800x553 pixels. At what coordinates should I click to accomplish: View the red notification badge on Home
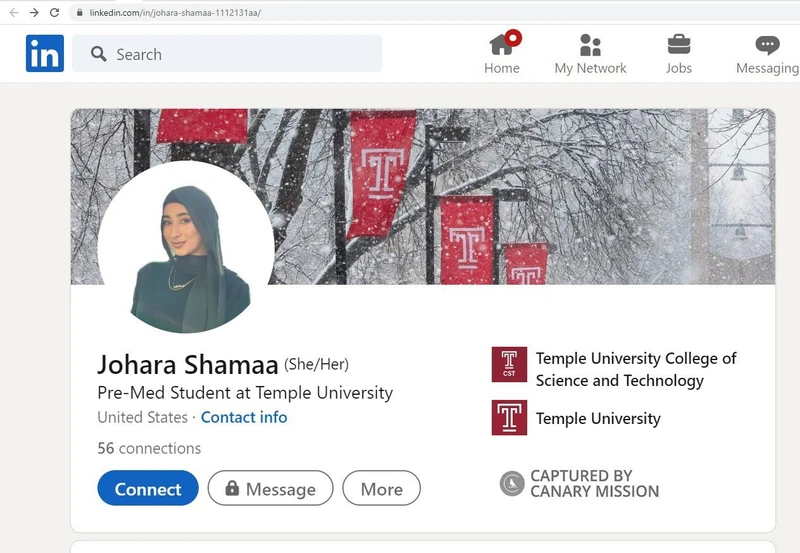[513, 37]
